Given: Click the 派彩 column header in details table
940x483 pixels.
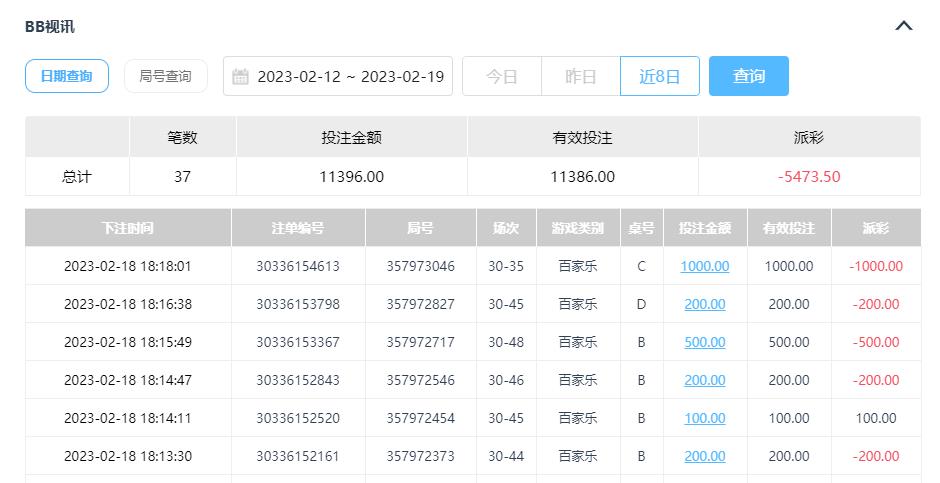Looking at the screenshot, I should pos(875,228).
